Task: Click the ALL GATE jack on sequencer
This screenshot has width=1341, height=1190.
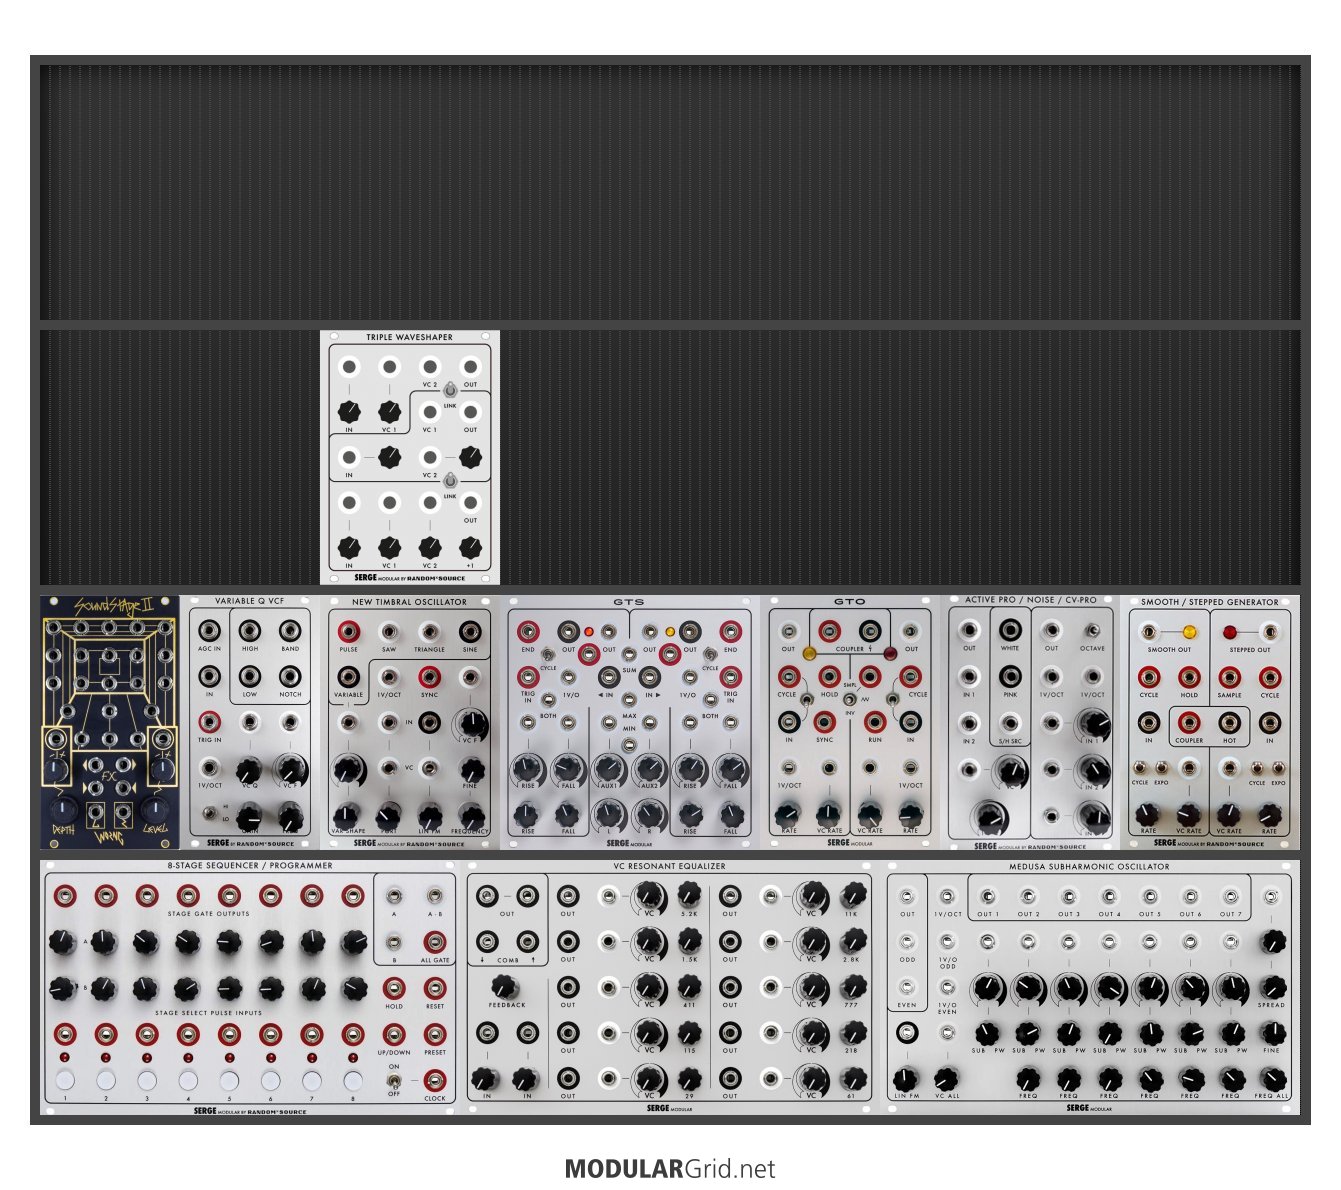Action: pyautogui.click(x=435, y=941)
